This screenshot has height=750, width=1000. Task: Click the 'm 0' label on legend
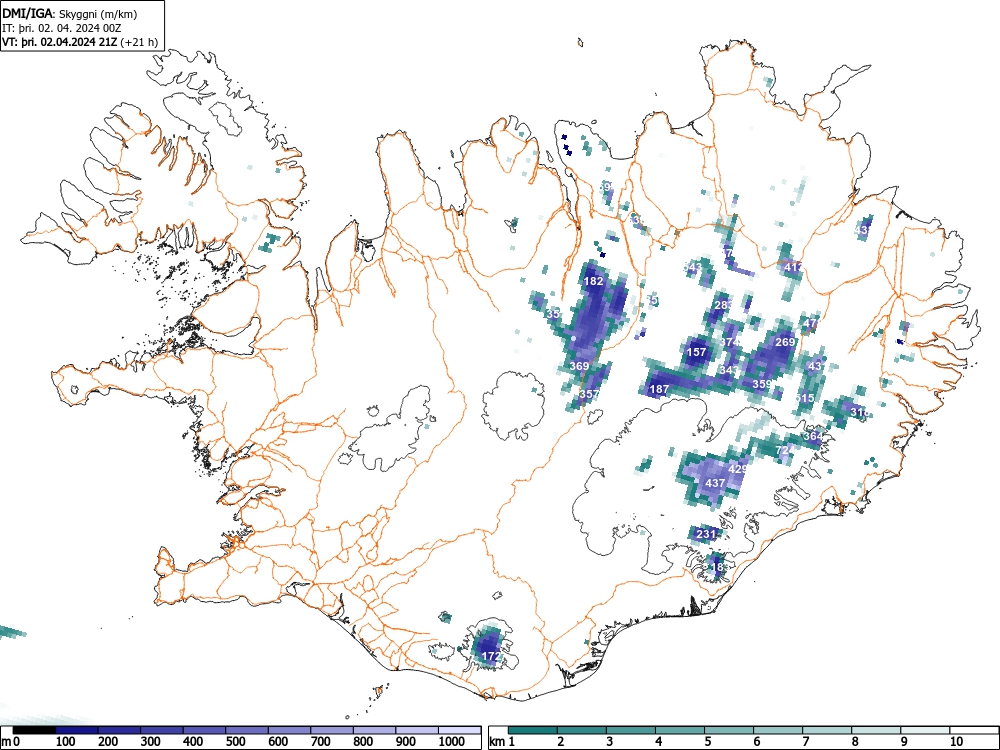pyautogui.click(x=11, y=741)
